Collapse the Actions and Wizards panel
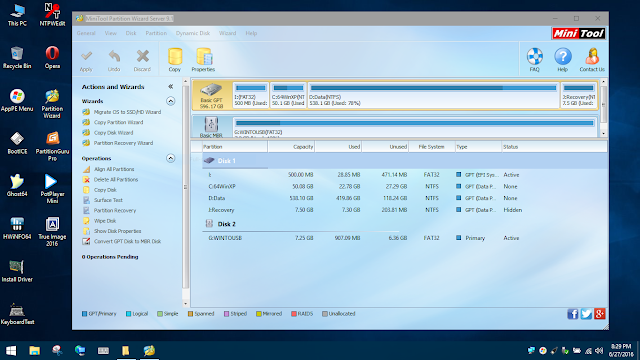Screen dimensions: 640x360 click(x=171, y=87)
